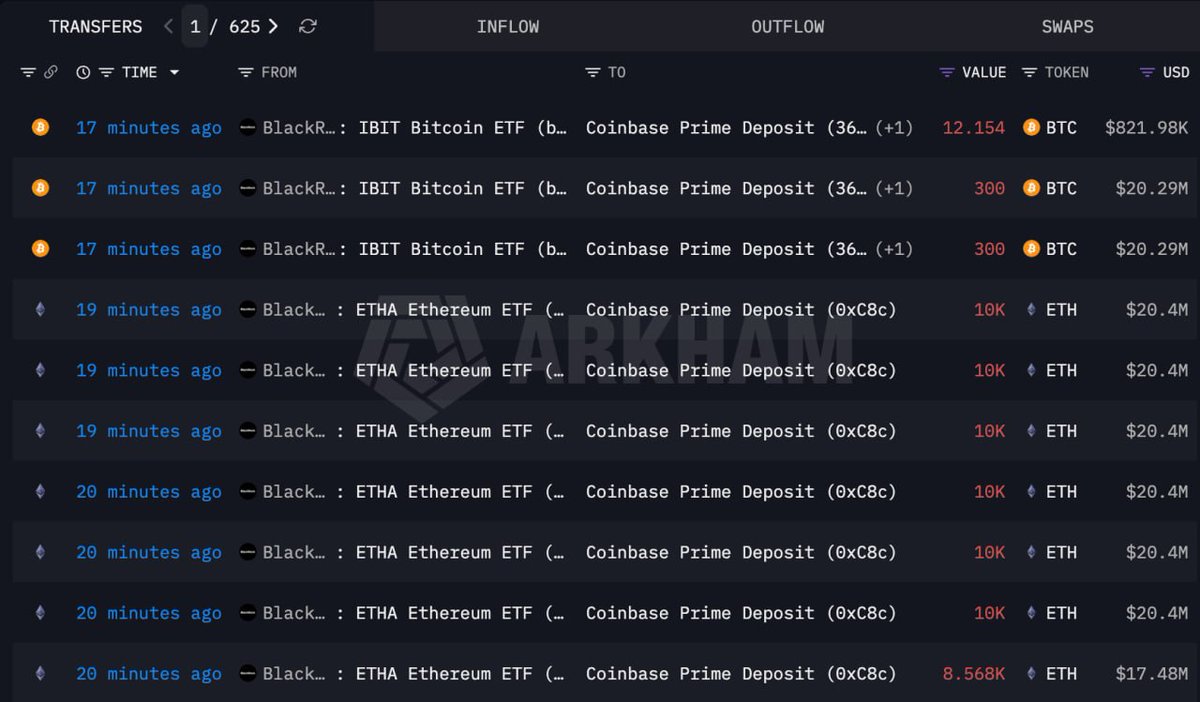Open the TOKEN column filter

1029,72
